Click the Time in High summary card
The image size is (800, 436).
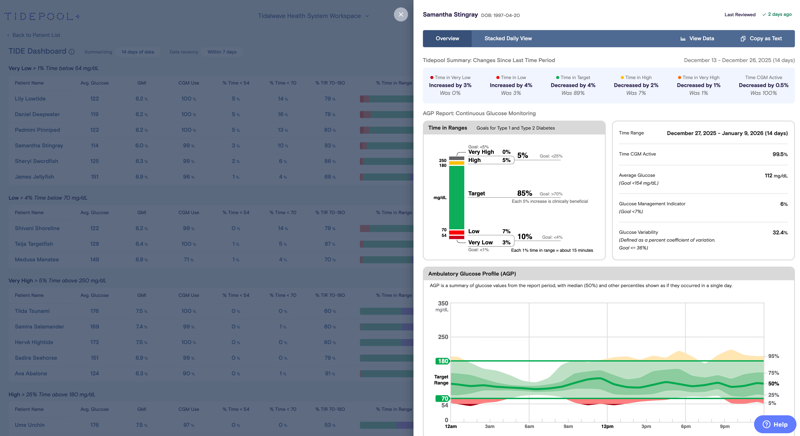(636, 85)
